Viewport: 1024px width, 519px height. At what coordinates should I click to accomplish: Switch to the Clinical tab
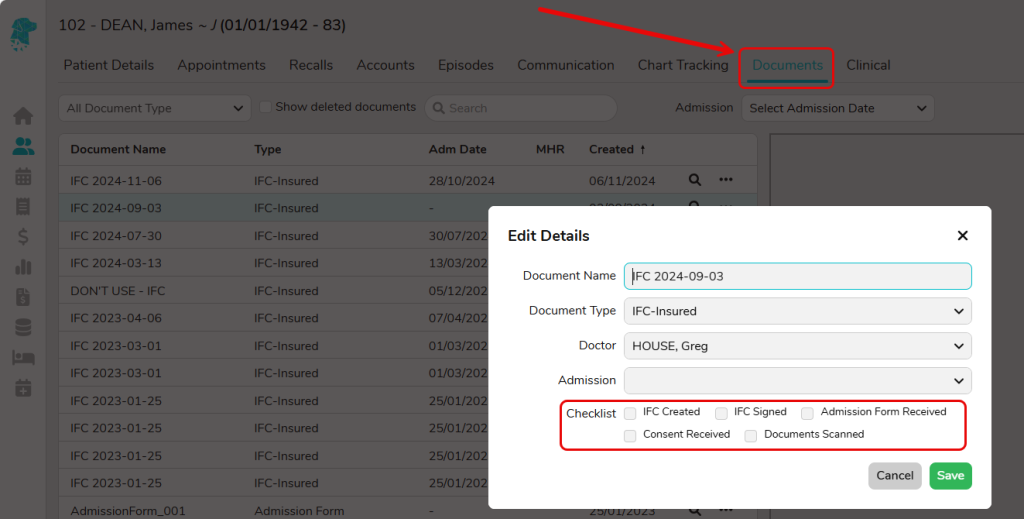tap(868, 65)
